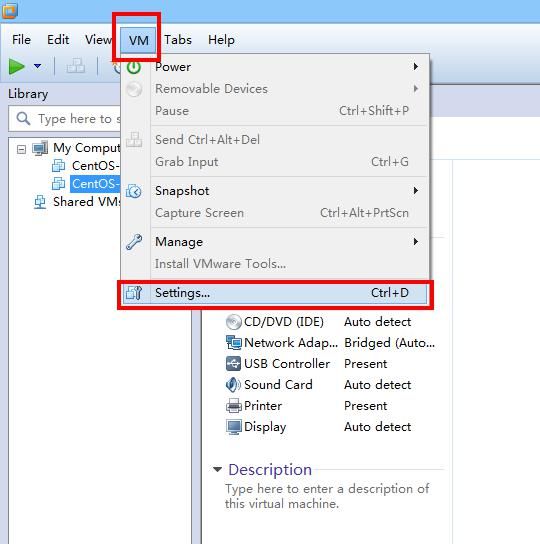
Task: Open the View menu
Action: (98, 40)
